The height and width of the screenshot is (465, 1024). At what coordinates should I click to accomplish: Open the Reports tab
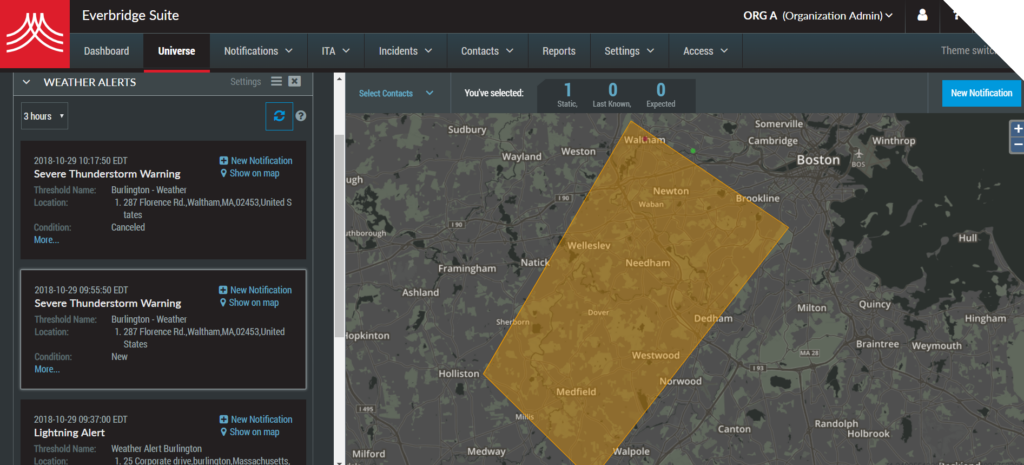[559, 51]
